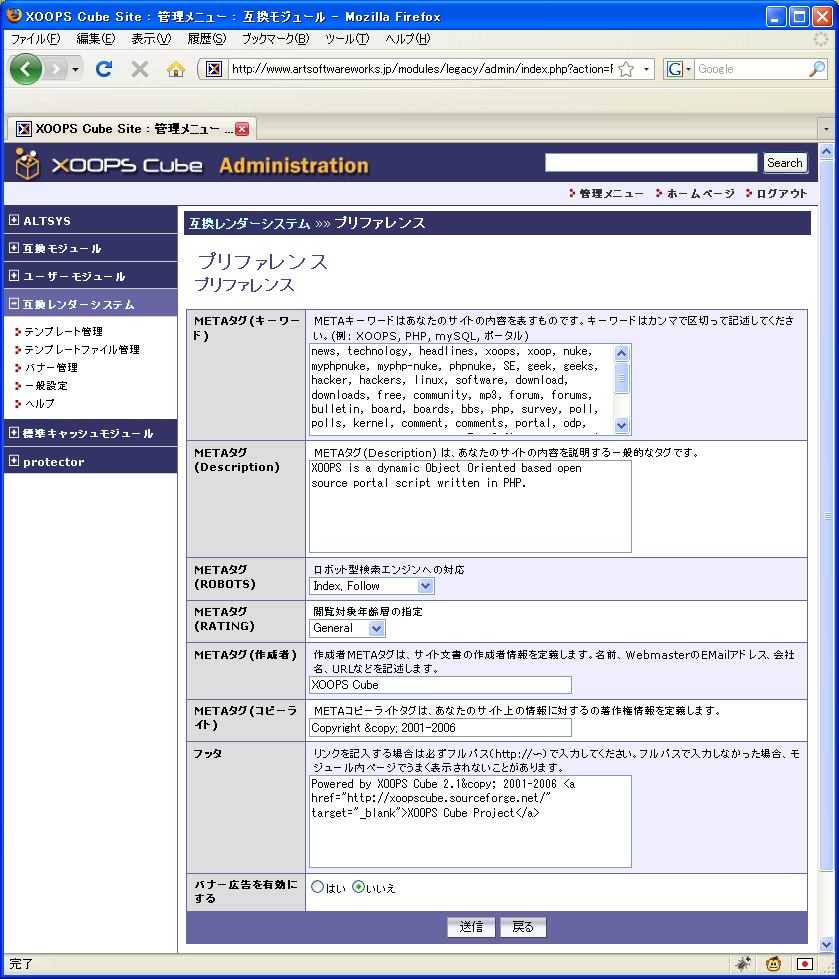Click the META copyright input field
839x979 pixels.
click(x=440, y=727)
